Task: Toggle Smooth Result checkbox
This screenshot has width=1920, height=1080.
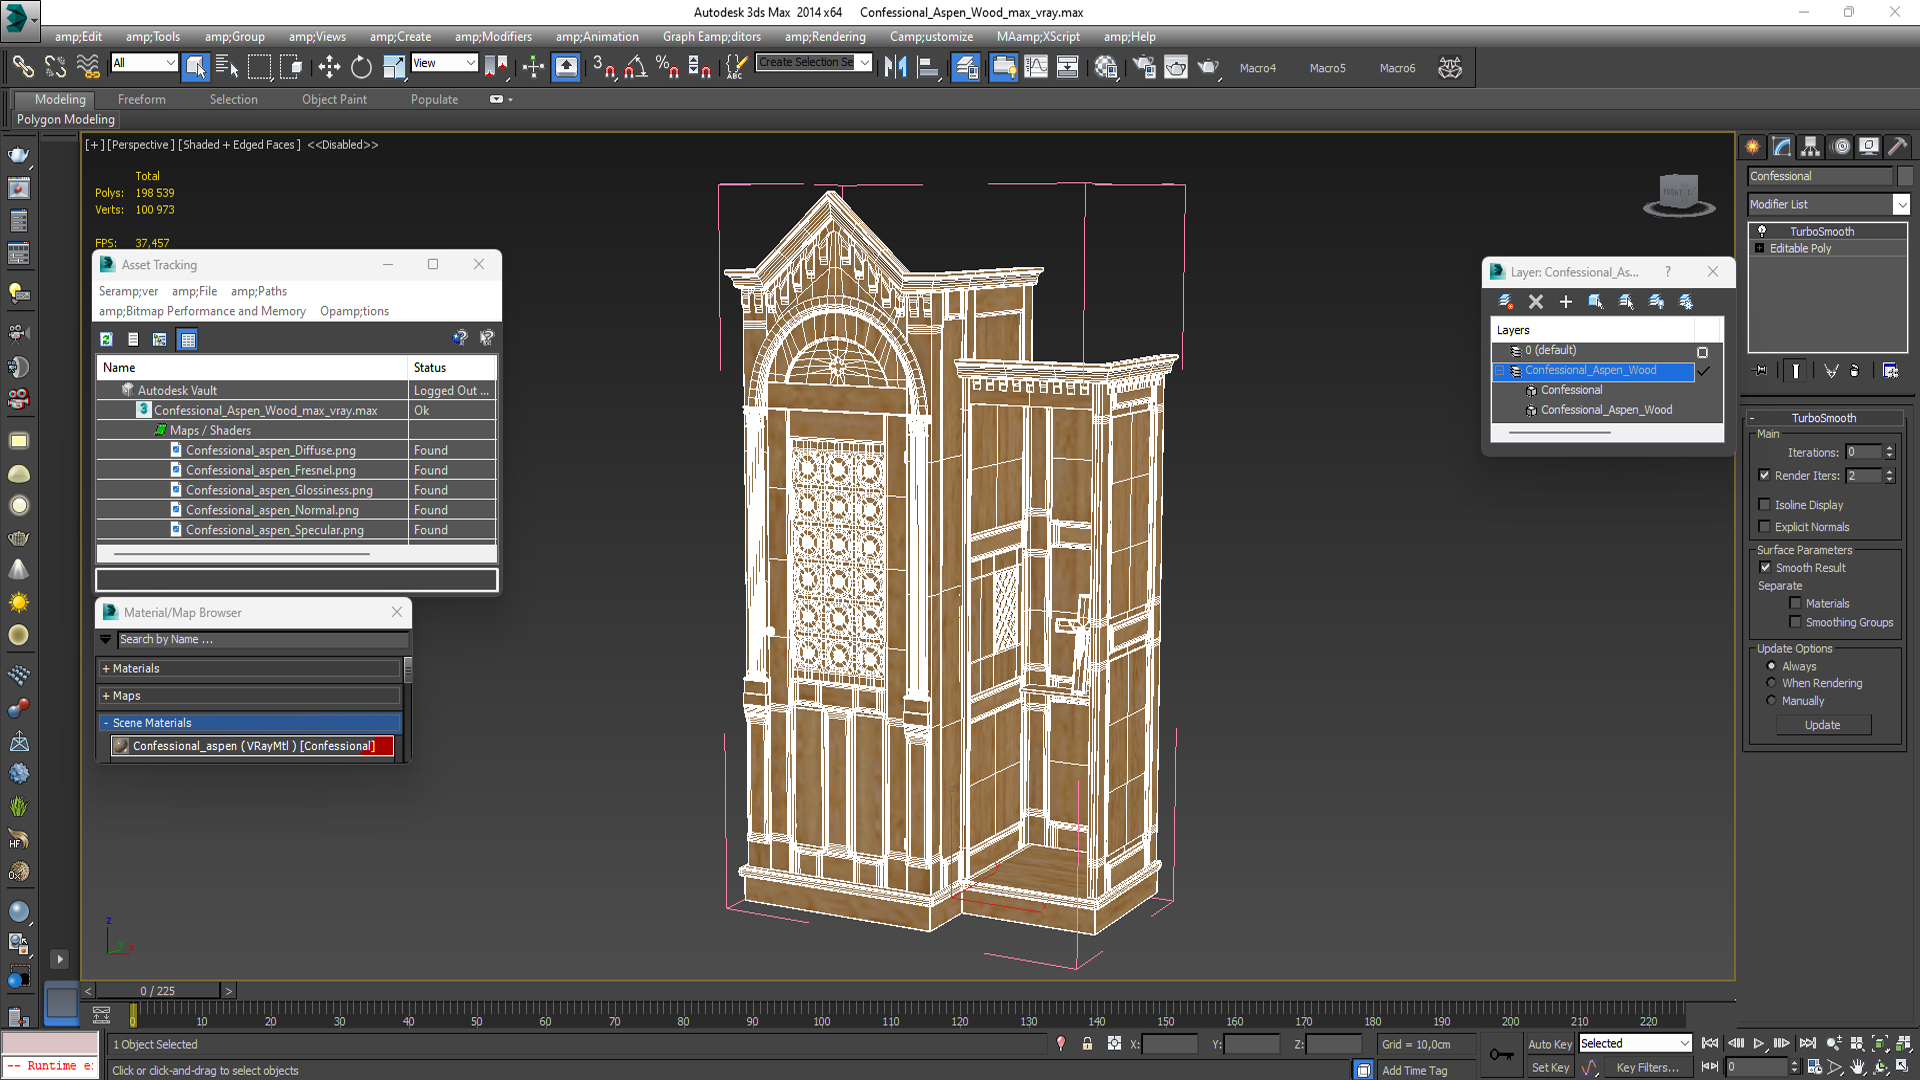Action: [x=1765, y=567]
